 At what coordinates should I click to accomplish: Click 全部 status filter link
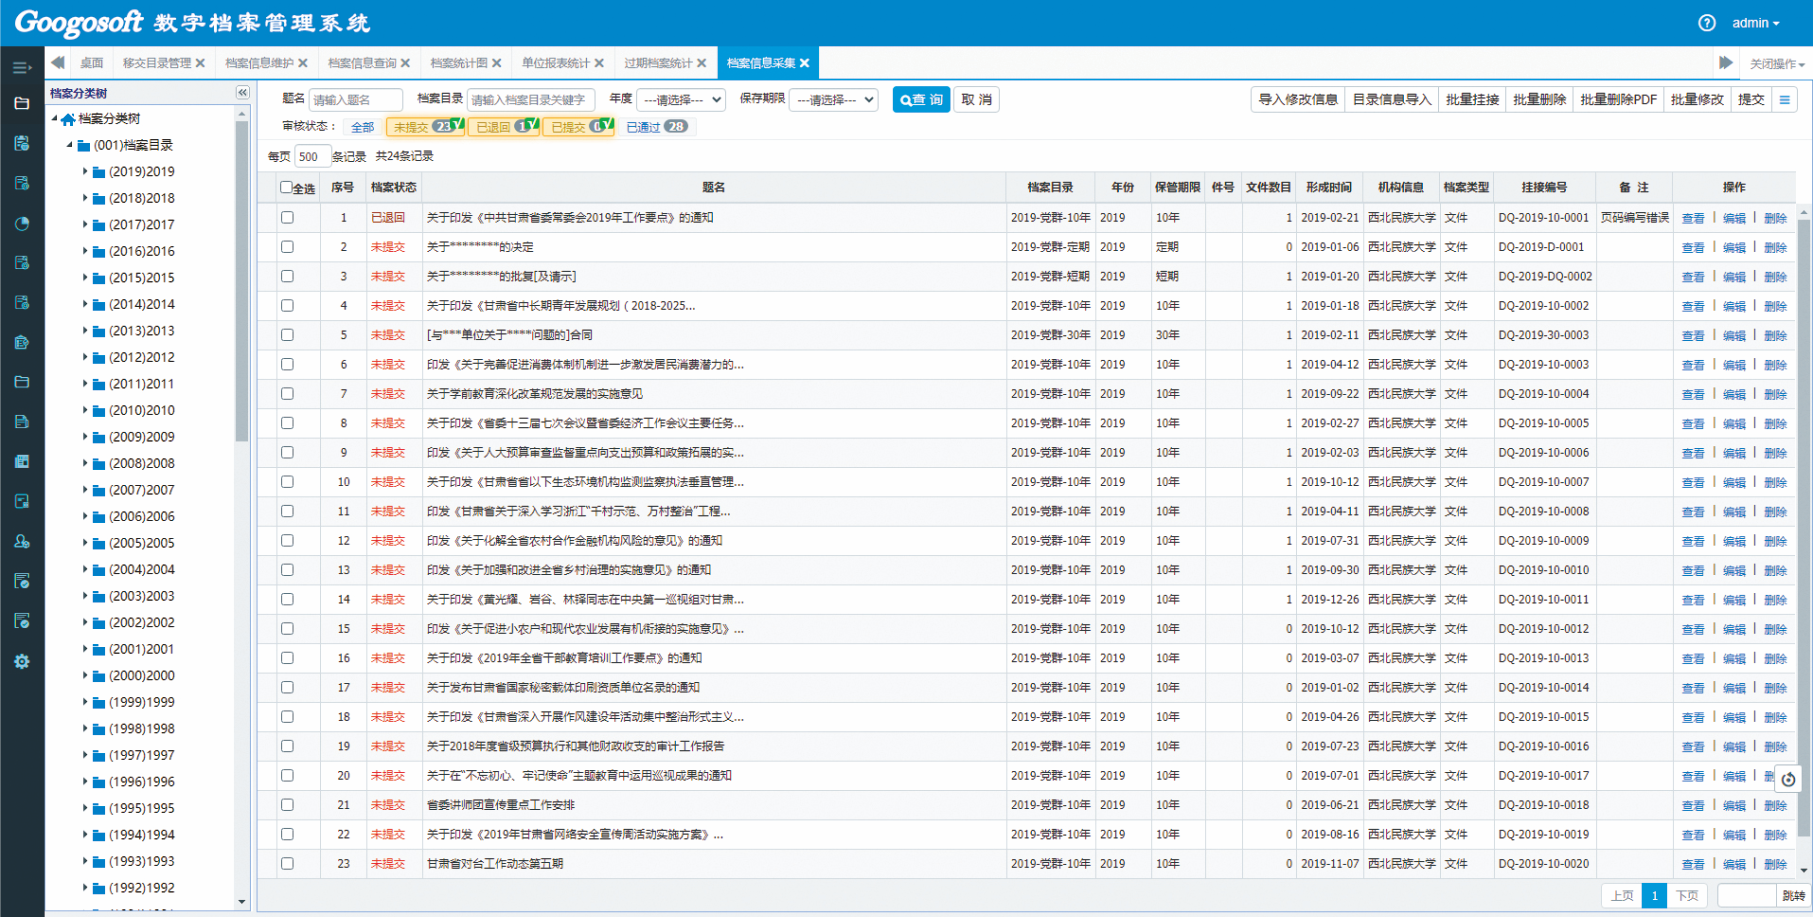click(x=362, y=127)
